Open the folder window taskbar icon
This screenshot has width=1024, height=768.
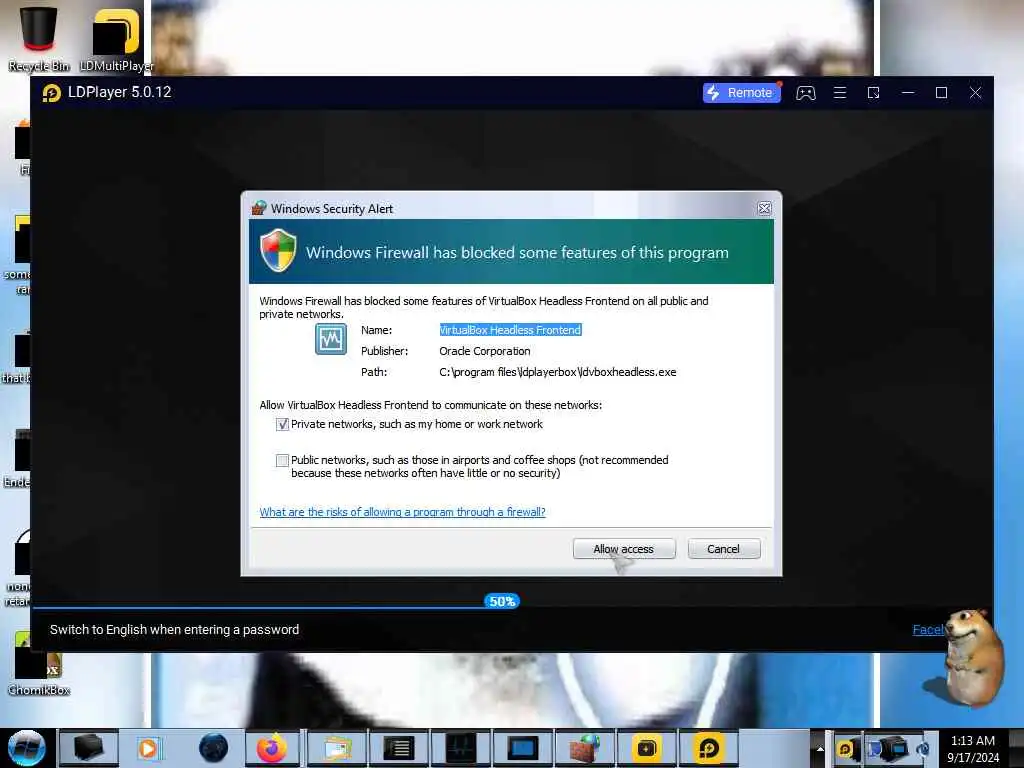click(337, 748)
